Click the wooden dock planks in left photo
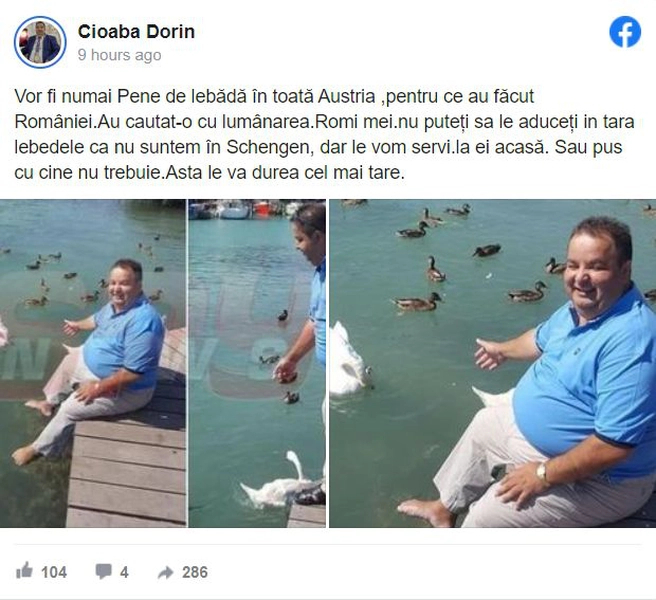Viewport: 656px width, 600px height. (127, 473)
